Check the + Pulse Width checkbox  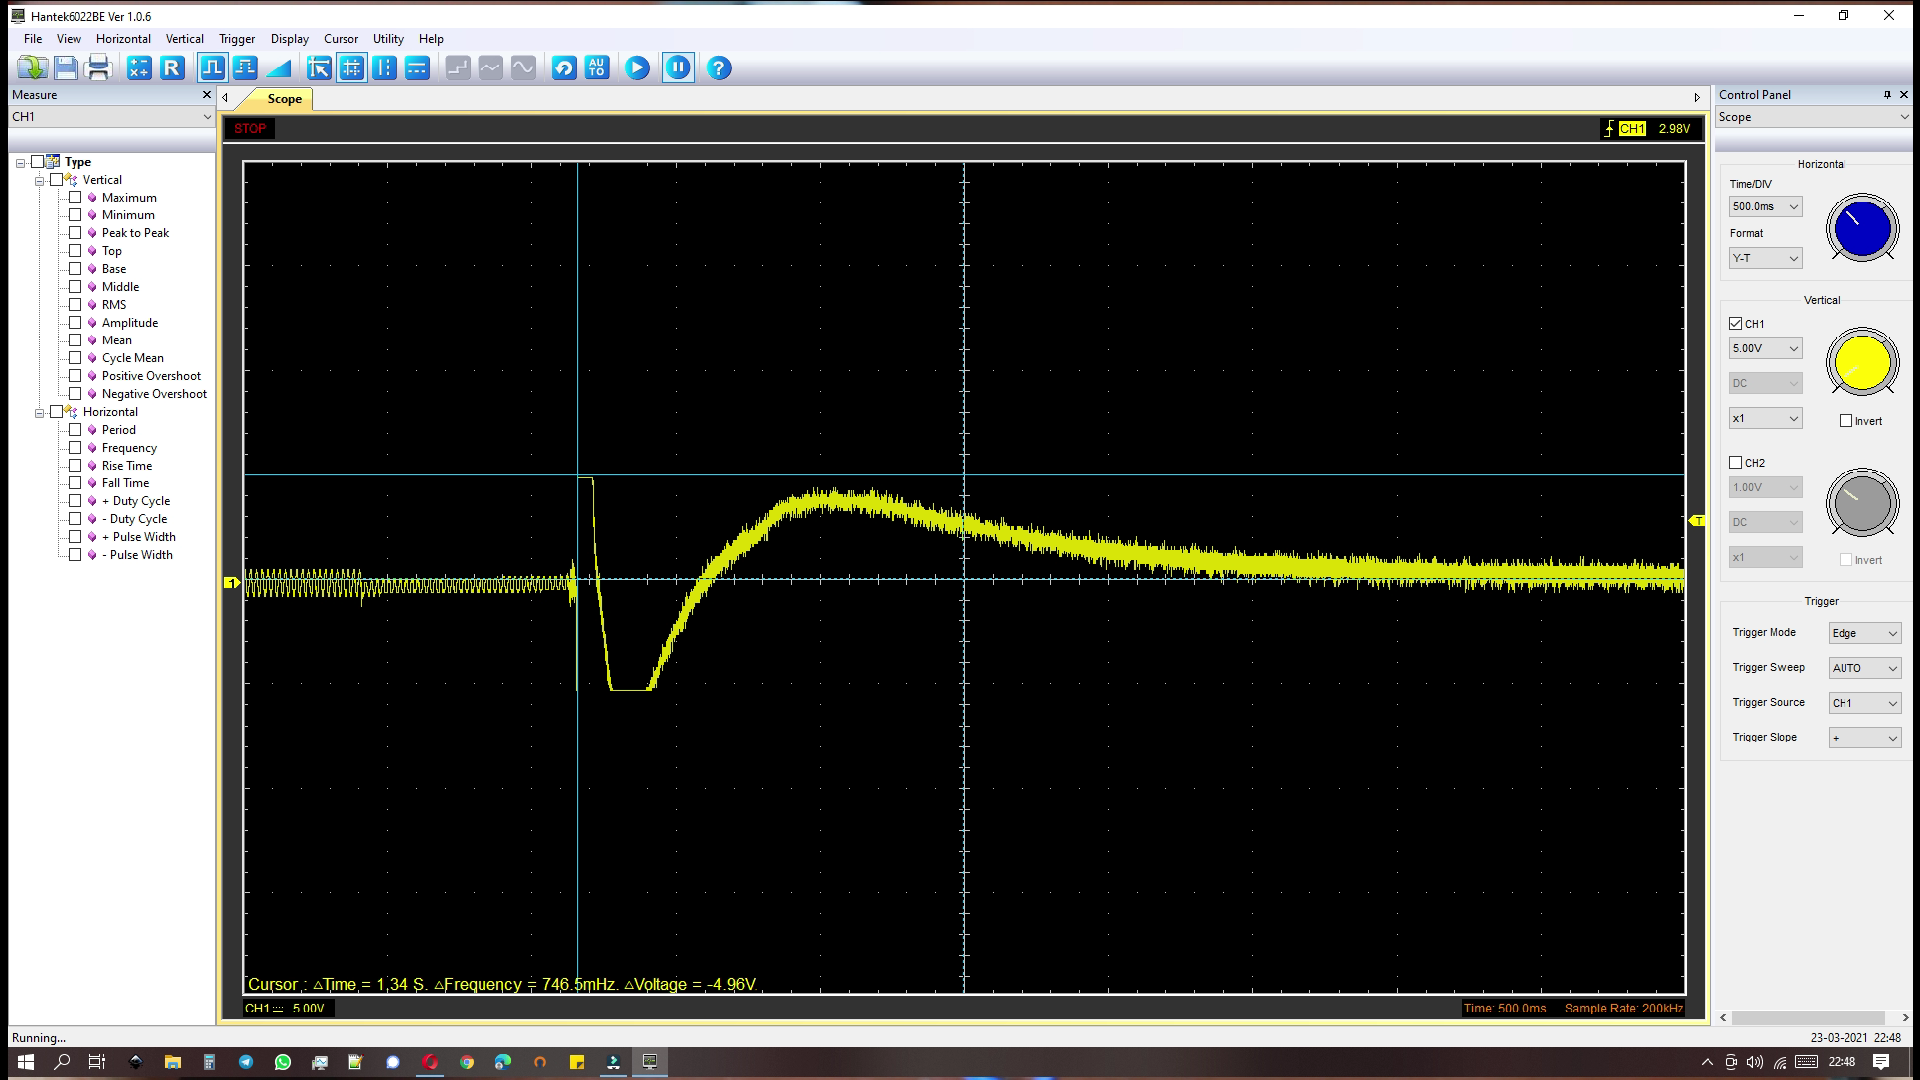coord(75,537)
